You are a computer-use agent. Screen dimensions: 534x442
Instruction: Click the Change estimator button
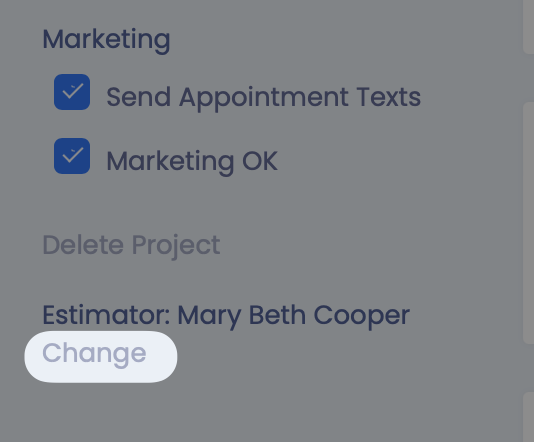point(101,357)
